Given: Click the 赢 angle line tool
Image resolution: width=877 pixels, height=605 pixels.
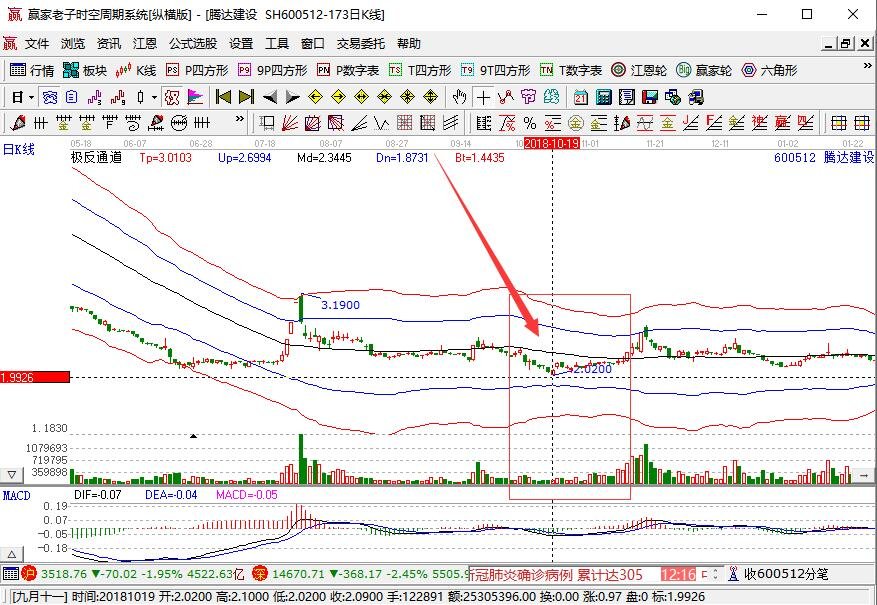Looking at the screenshot, I should [x=782, y=122].
